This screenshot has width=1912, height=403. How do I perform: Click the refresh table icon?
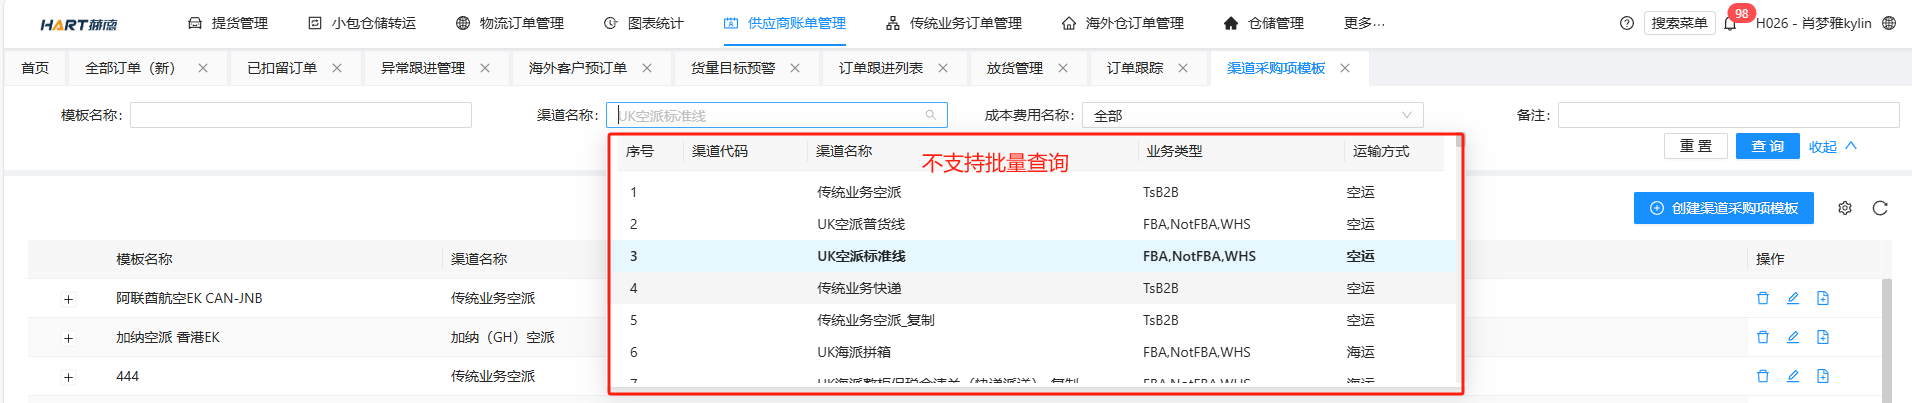1880,208
